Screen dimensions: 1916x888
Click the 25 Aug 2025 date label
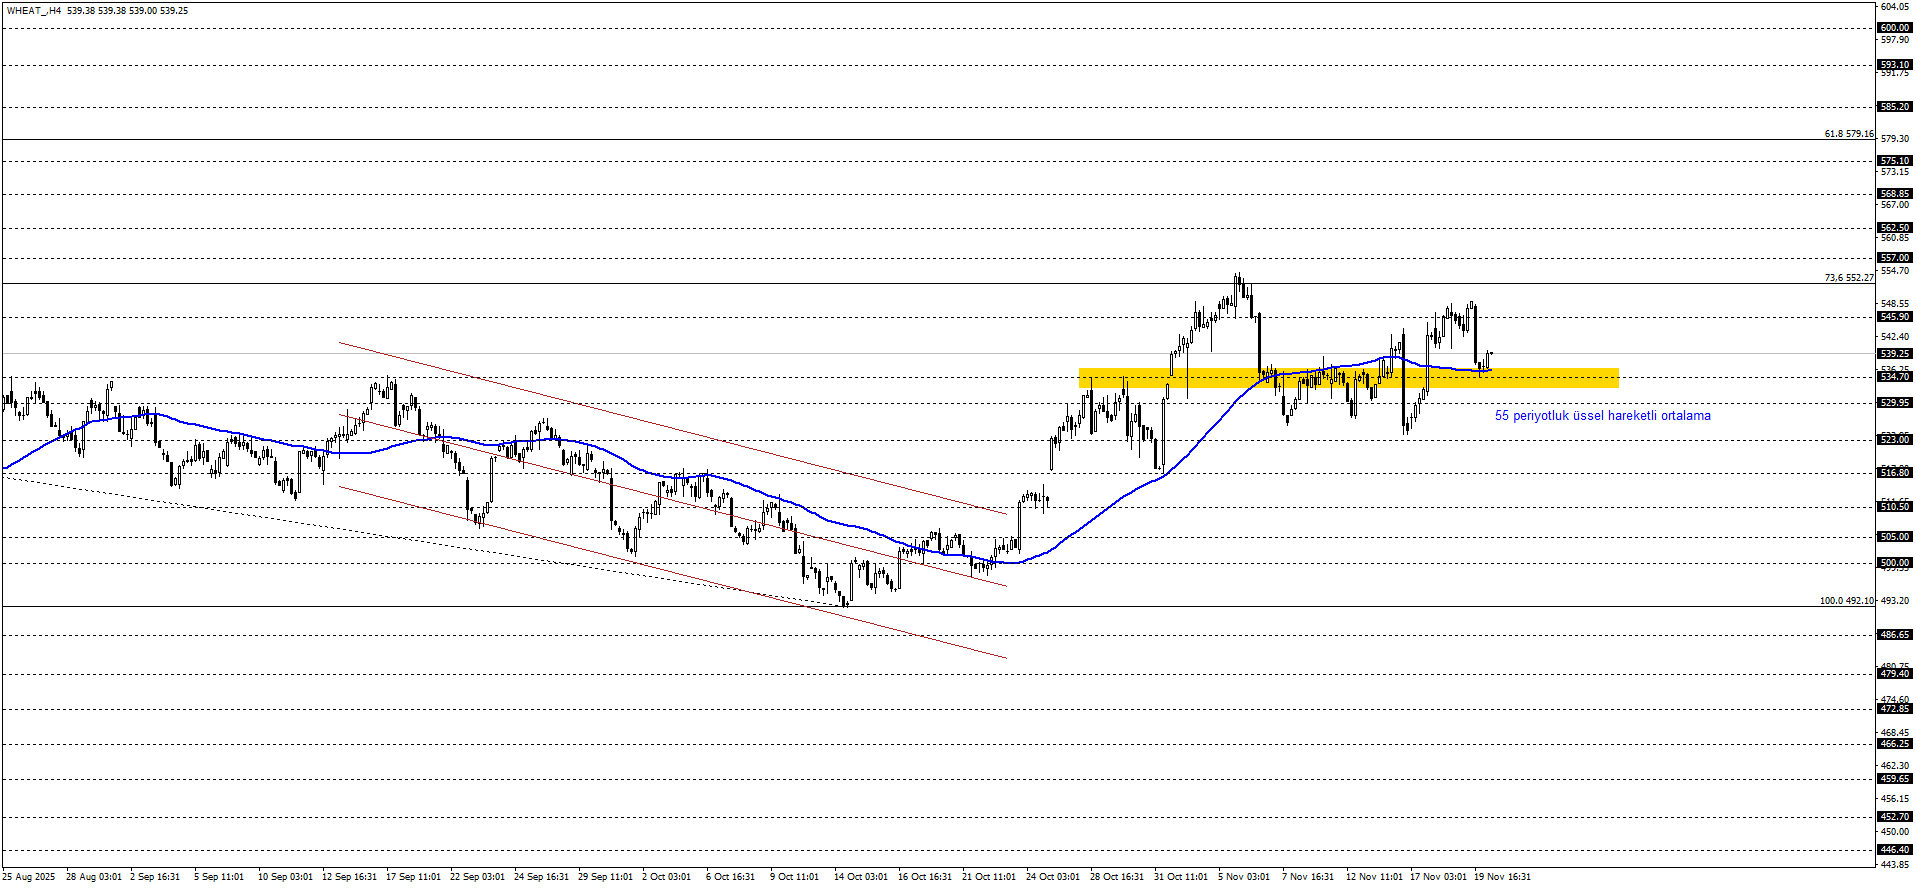29,877
